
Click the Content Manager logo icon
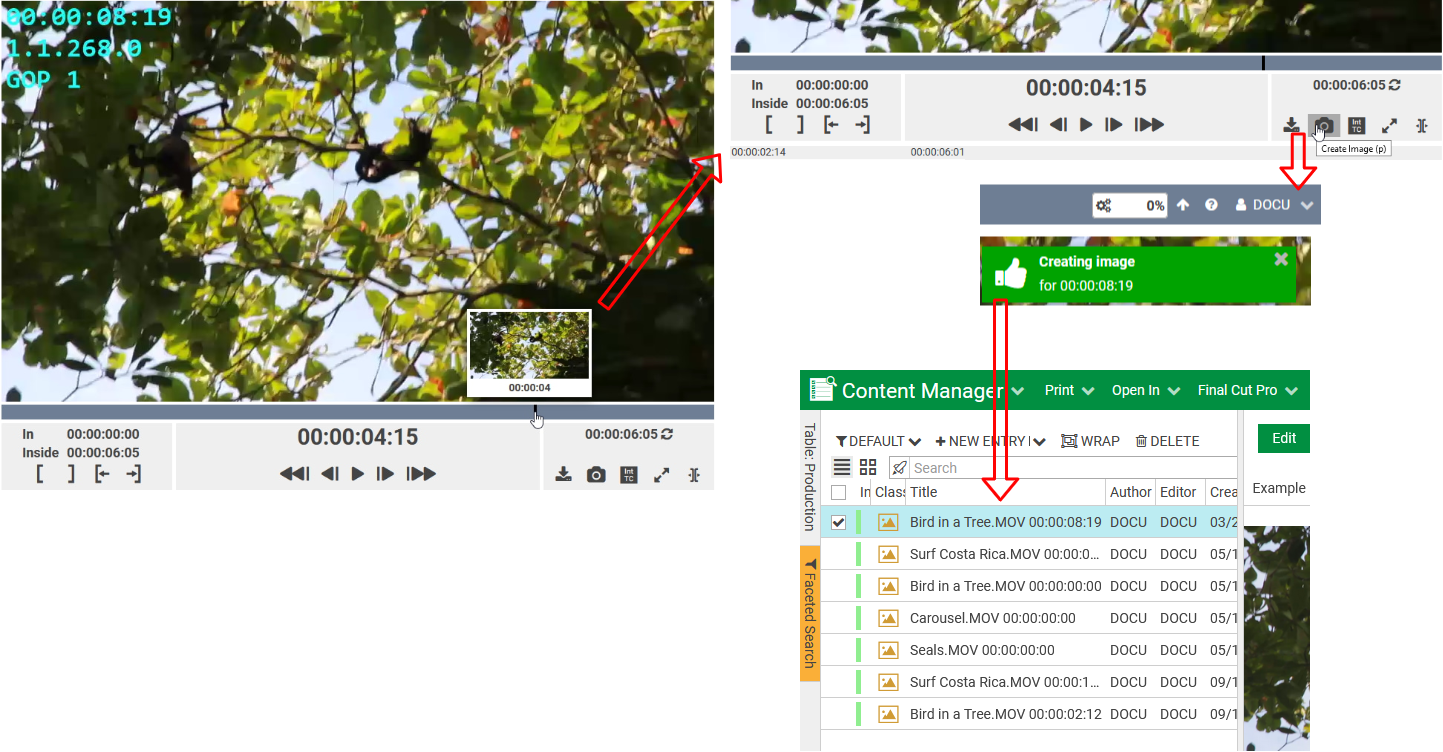tap(823, 390)
